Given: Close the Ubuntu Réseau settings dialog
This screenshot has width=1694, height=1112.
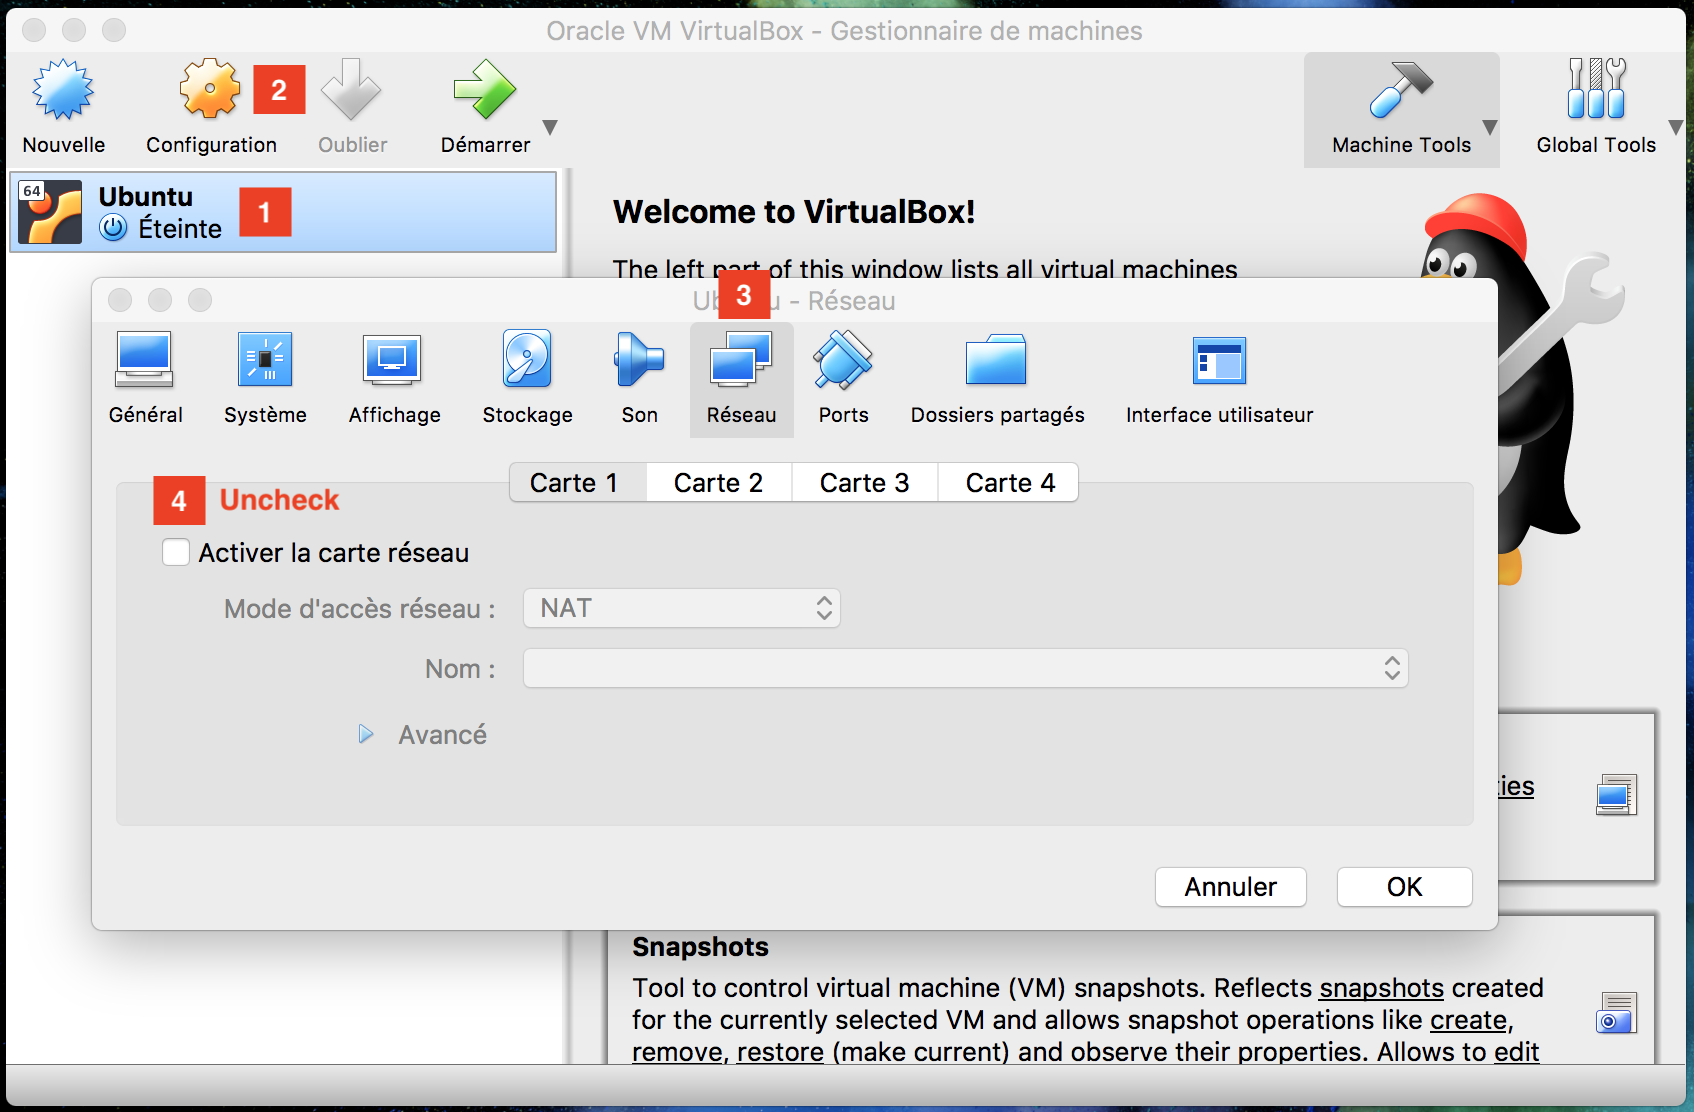Looking at the screenshot, I should [x=120, y=300].
